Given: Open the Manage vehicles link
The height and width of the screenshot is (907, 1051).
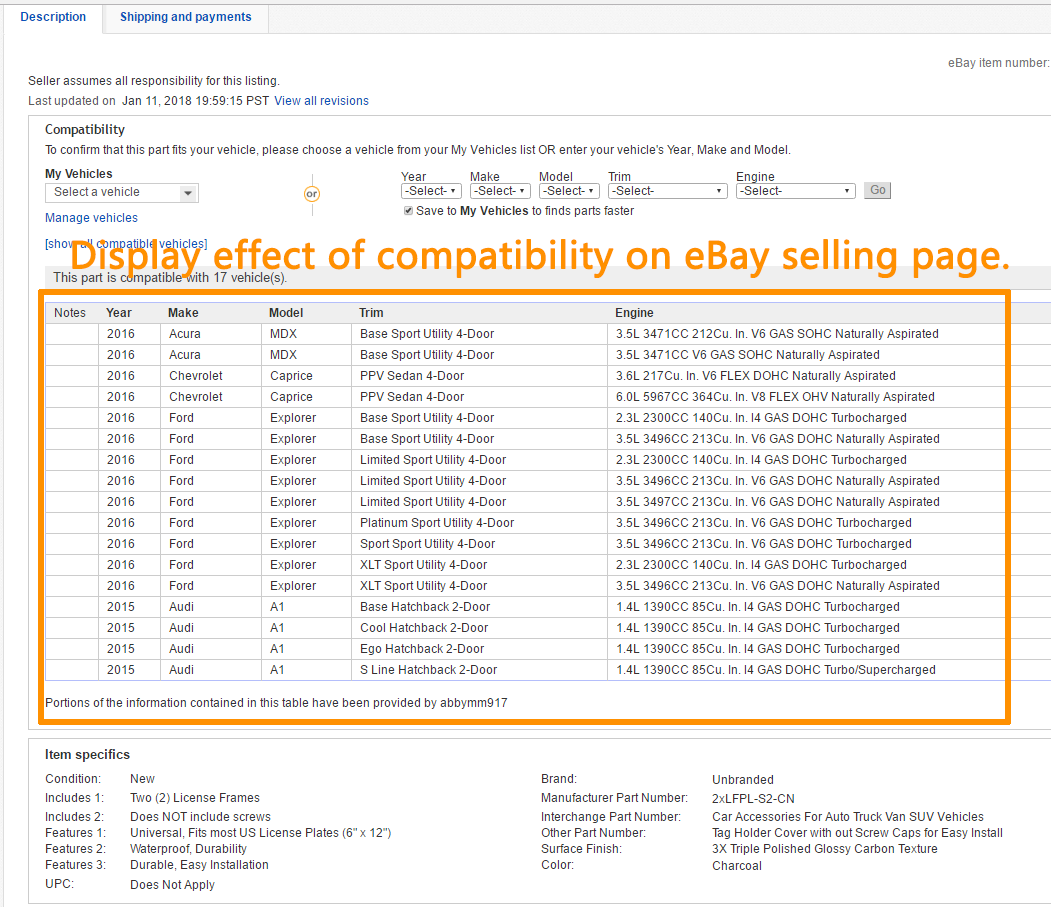Looking at the screenshot, I should 91,218.
